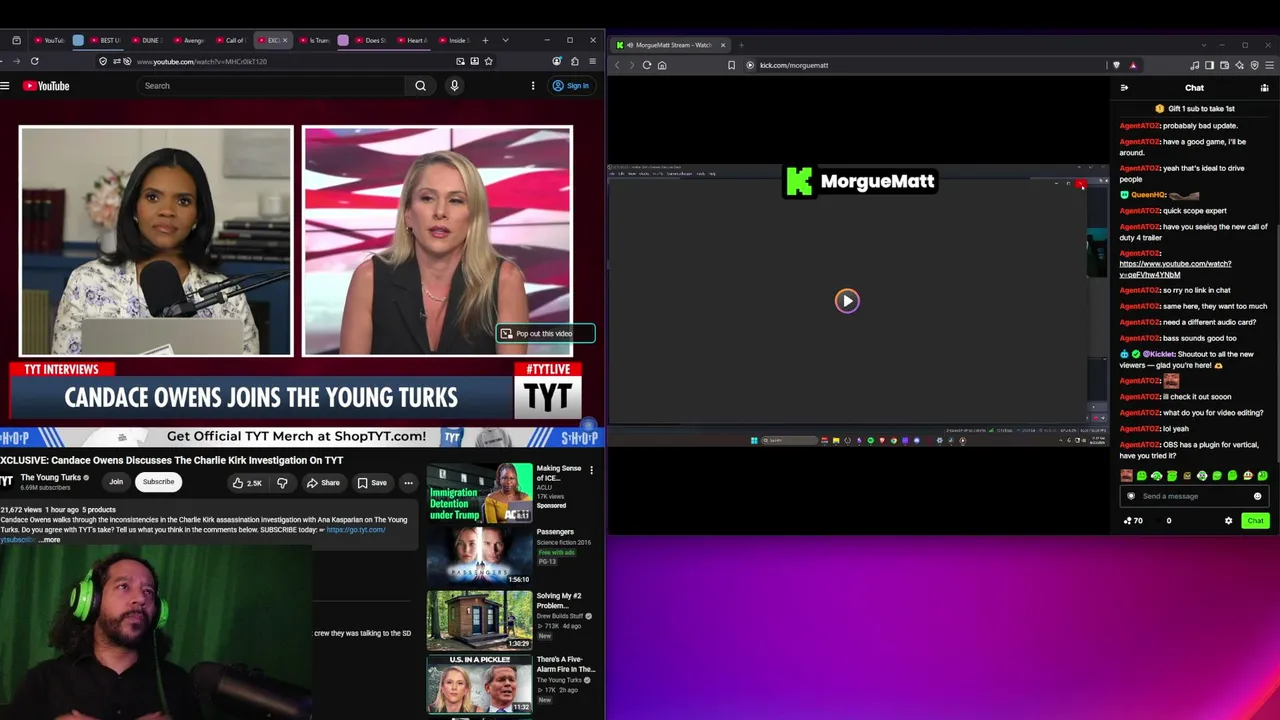Open the emote picker in chat input

pyautogui.click(x=1258, y=496)
